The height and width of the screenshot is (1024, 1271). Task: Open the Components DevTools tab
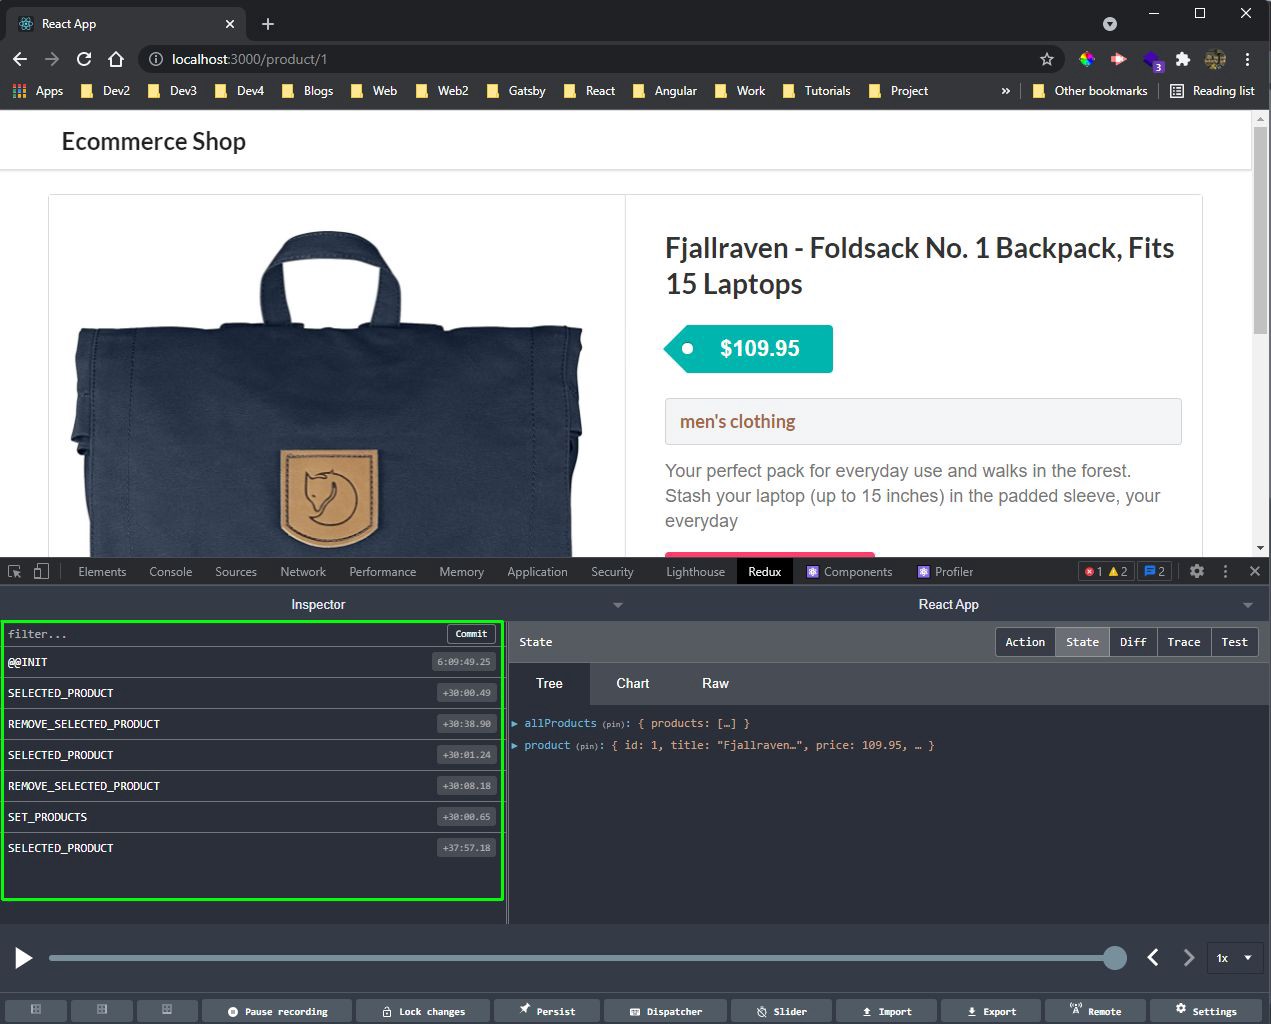pos(849,571)
